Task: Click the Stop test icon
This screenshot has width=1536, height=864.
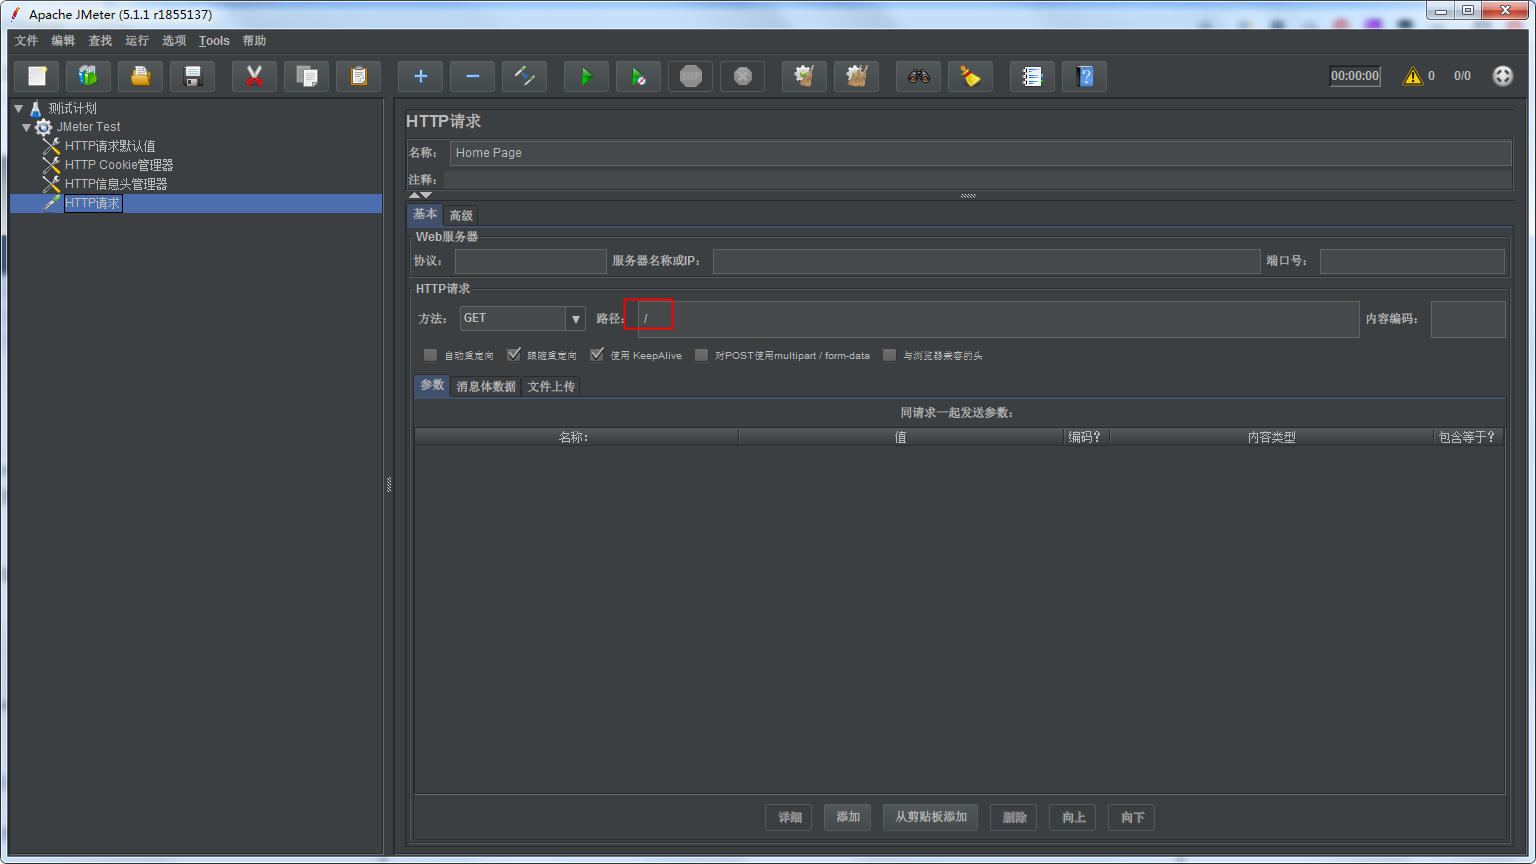Action: click(690, 76)
